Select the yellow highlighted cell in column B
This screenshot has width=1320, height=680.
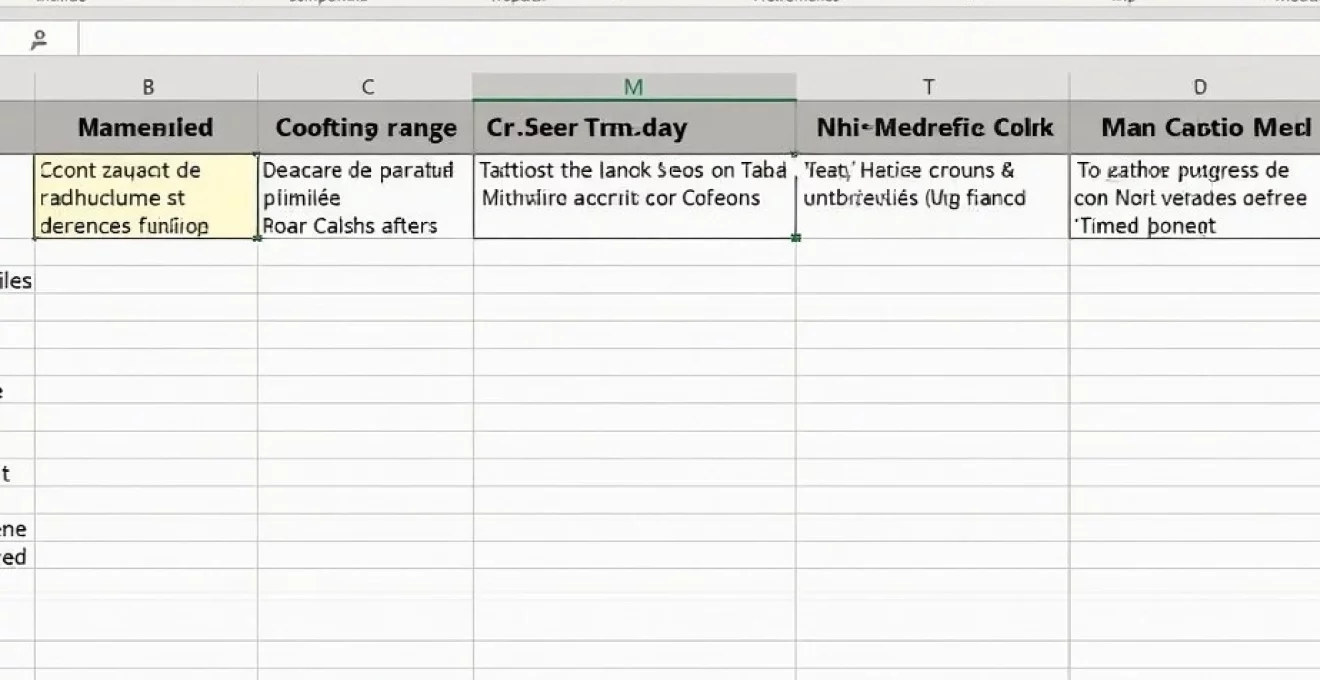(148, 197)
